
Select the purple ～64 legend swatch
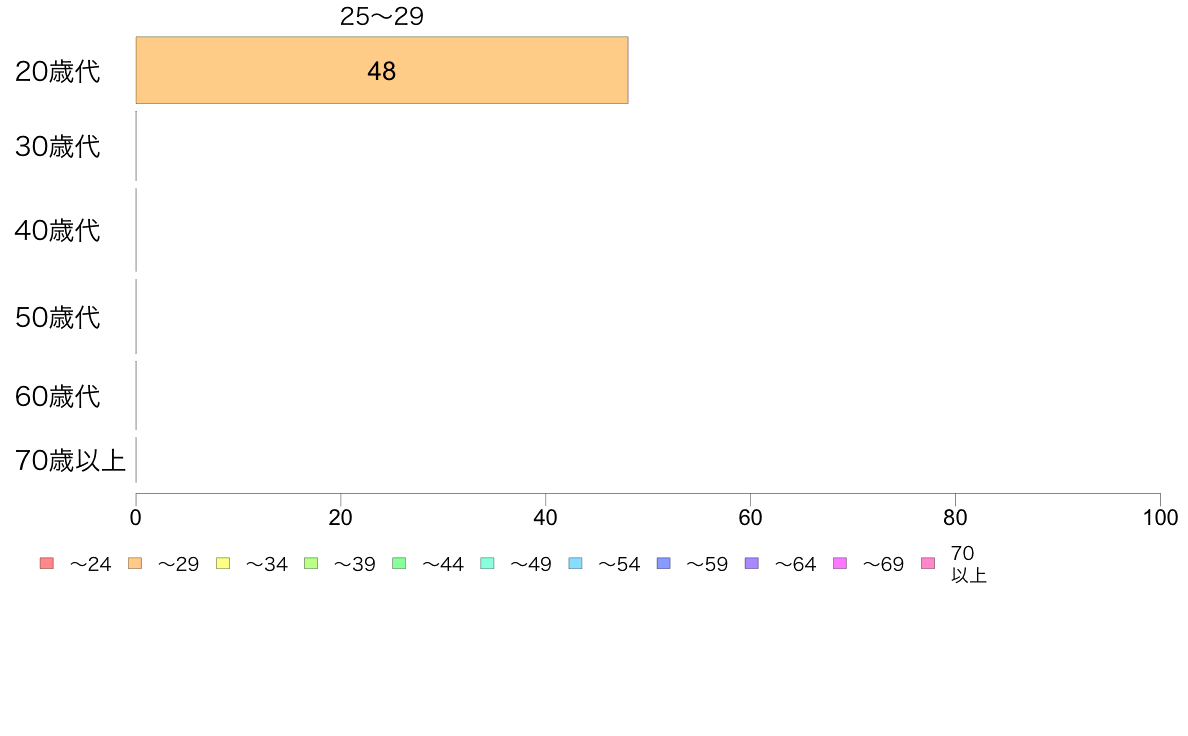[752, 563]
